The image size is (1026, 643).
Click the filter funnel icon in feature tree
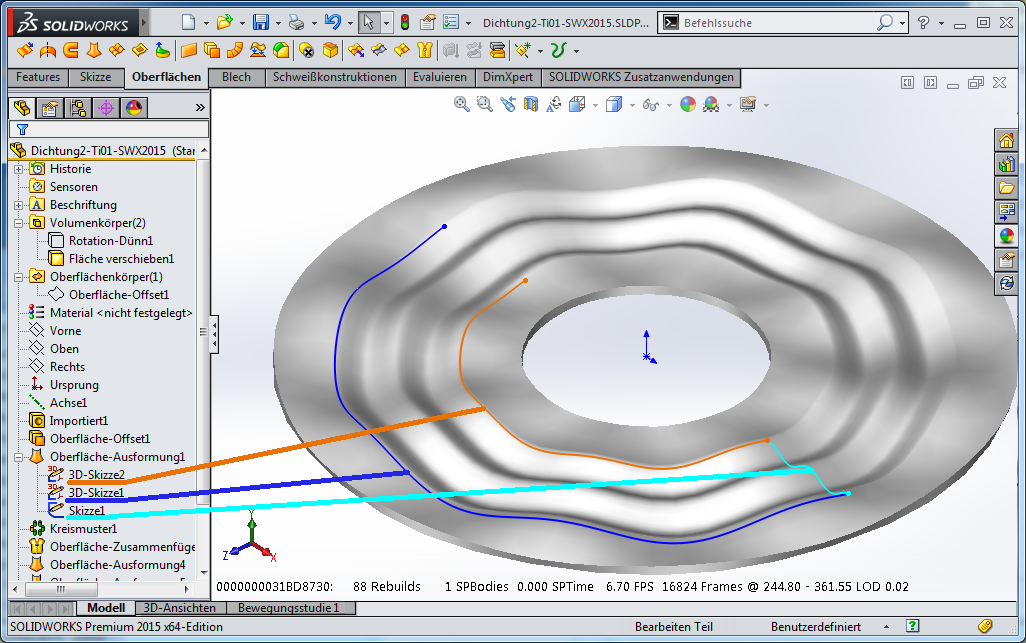[x=22, y=129]
